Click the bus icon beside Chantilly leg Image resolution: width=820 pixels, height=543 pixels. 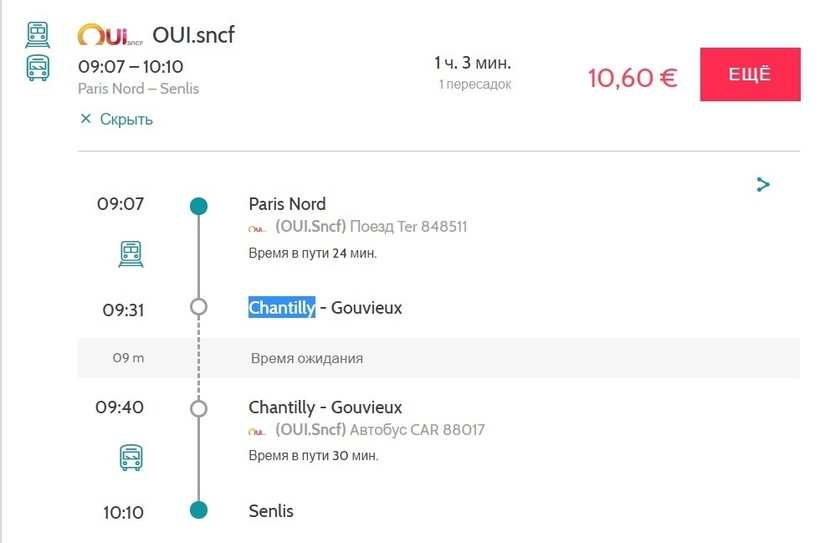pyautogui.click(x=131, y=458)
